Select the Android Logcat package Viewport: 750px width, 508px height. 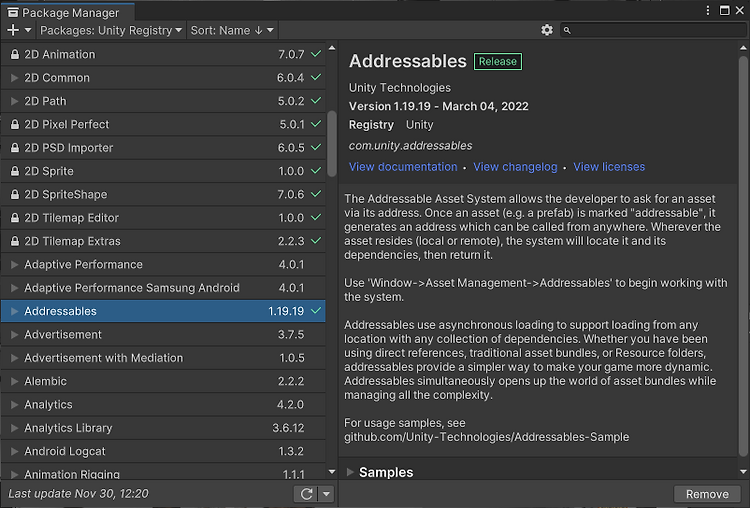tap(163, 451)
